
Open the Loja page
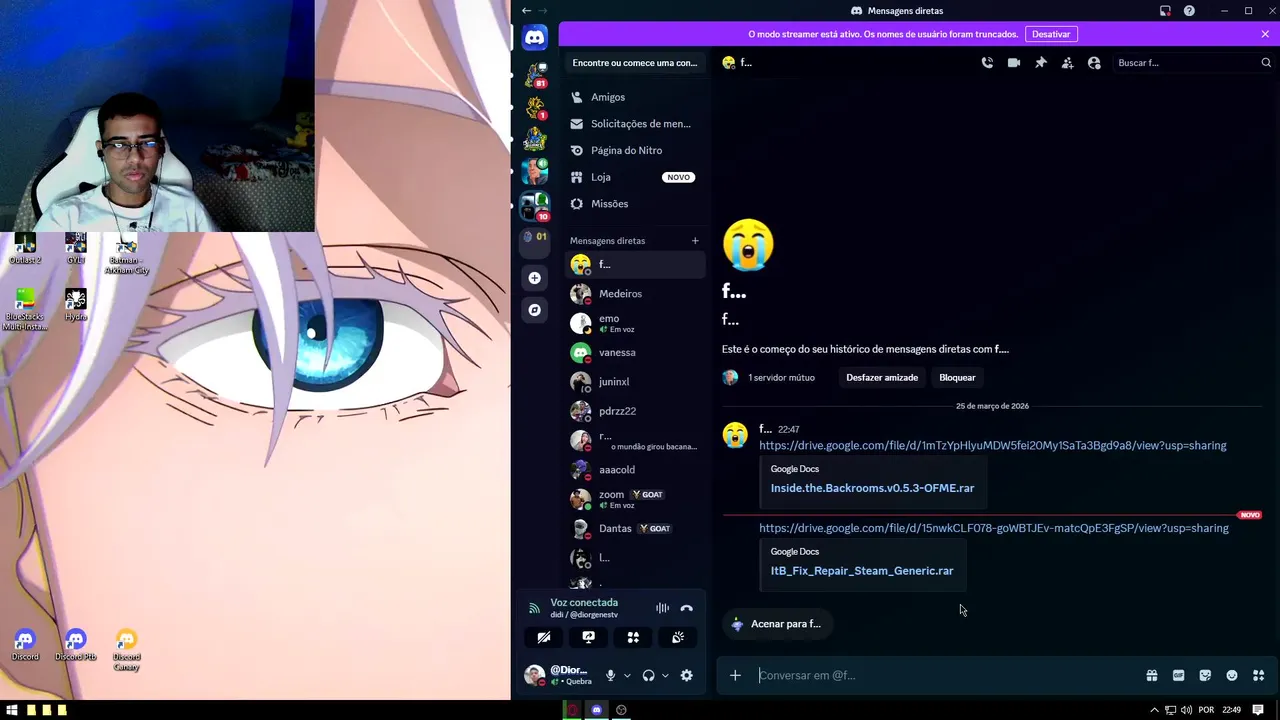[635, 177]
